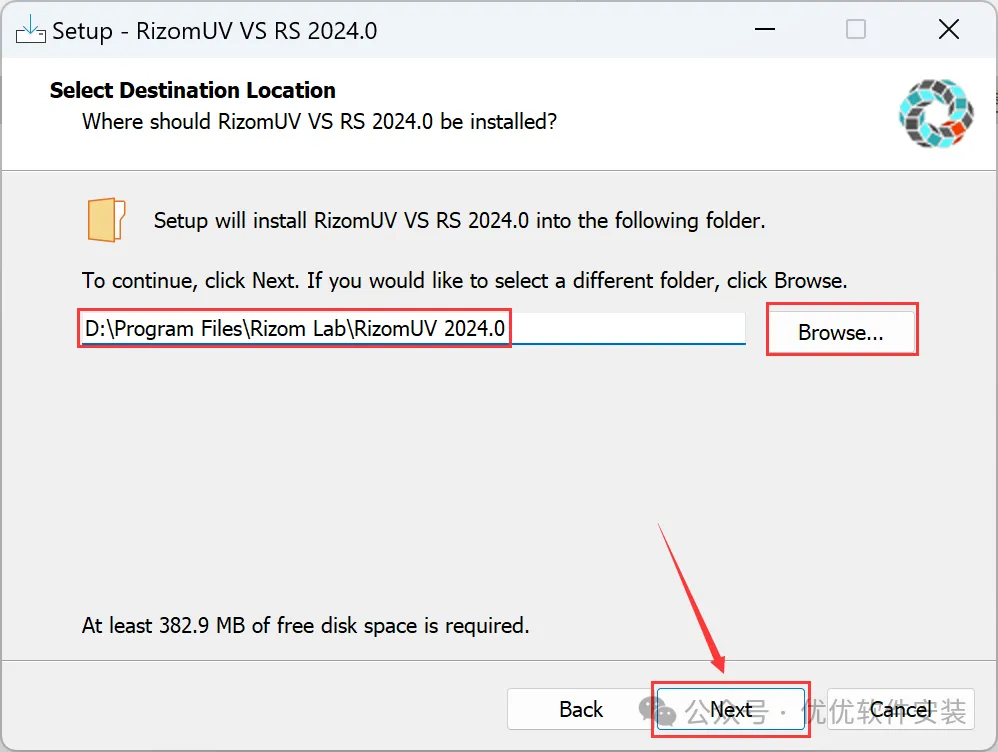The width and height of the screenshot is (998, 752).
Task: Click the Next button
Action: click(731, 709)
